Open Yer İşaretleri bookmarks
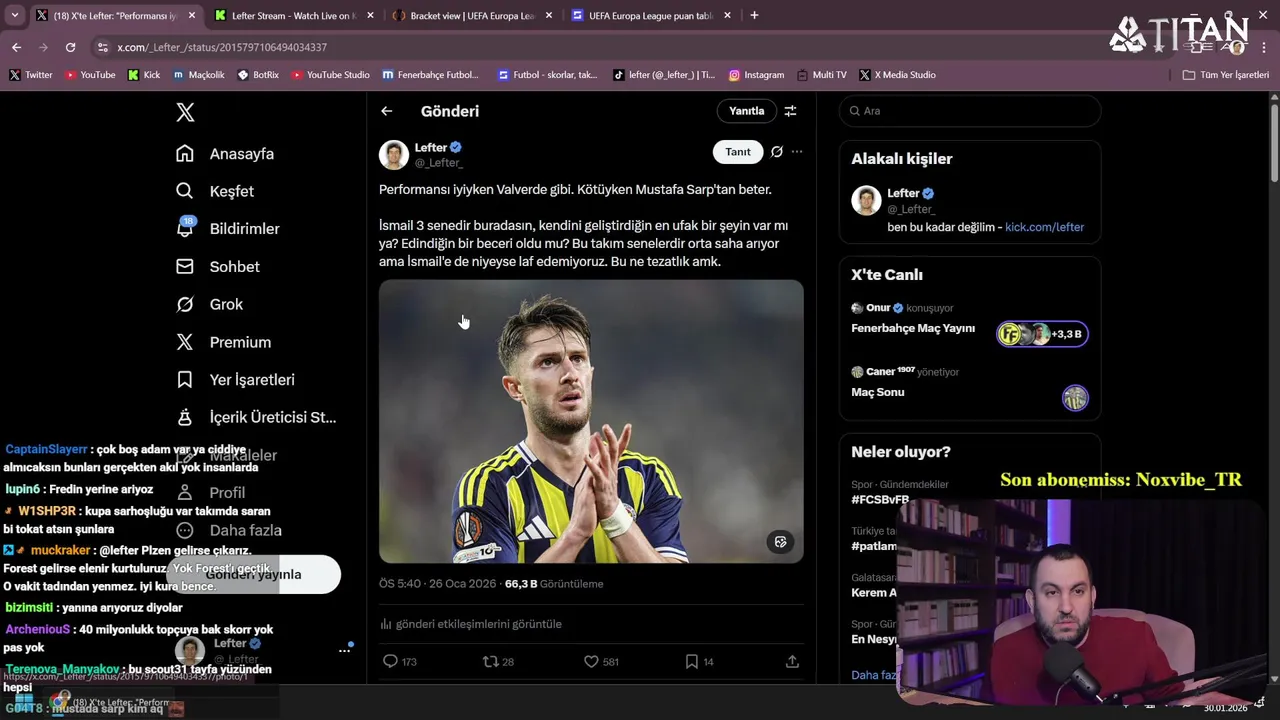The height and width of the screenshot is (720, 1280). (x=235, y=380)
